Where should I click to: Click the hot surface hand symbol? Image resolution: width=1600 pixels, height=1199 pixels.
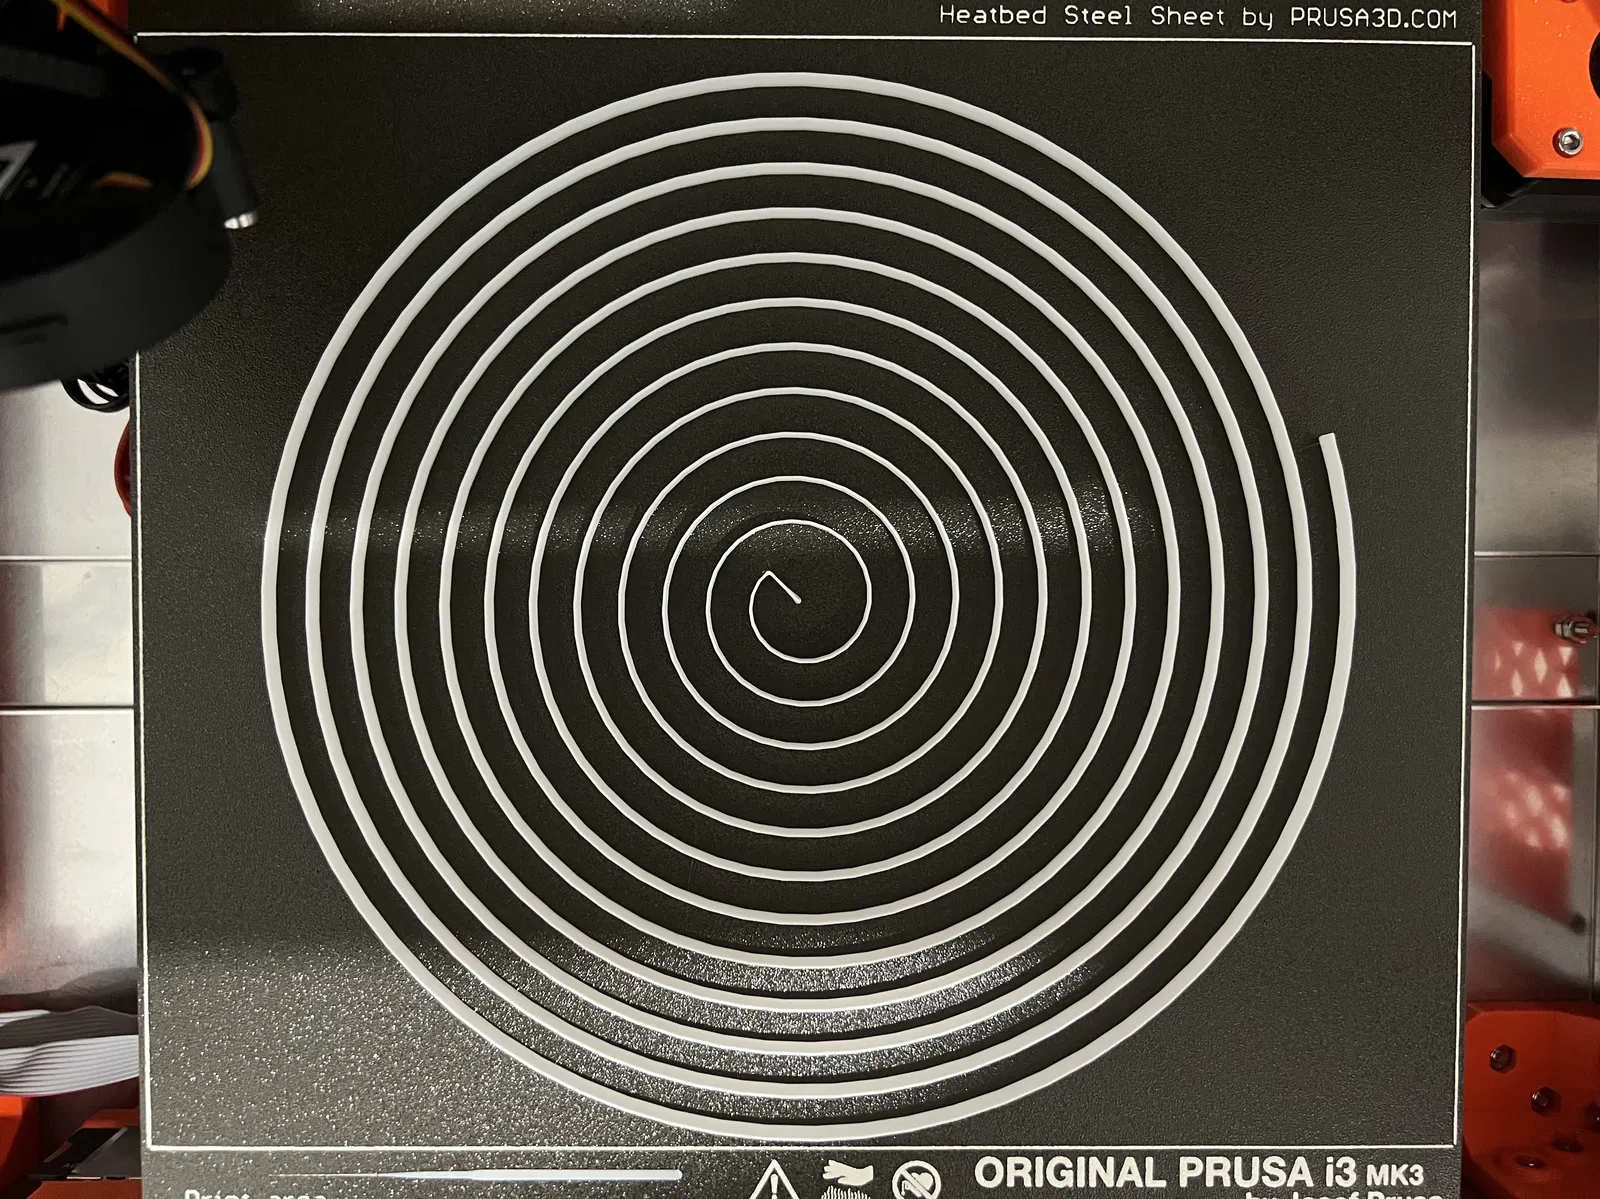pyautogui.click(x=846, y=1181)
